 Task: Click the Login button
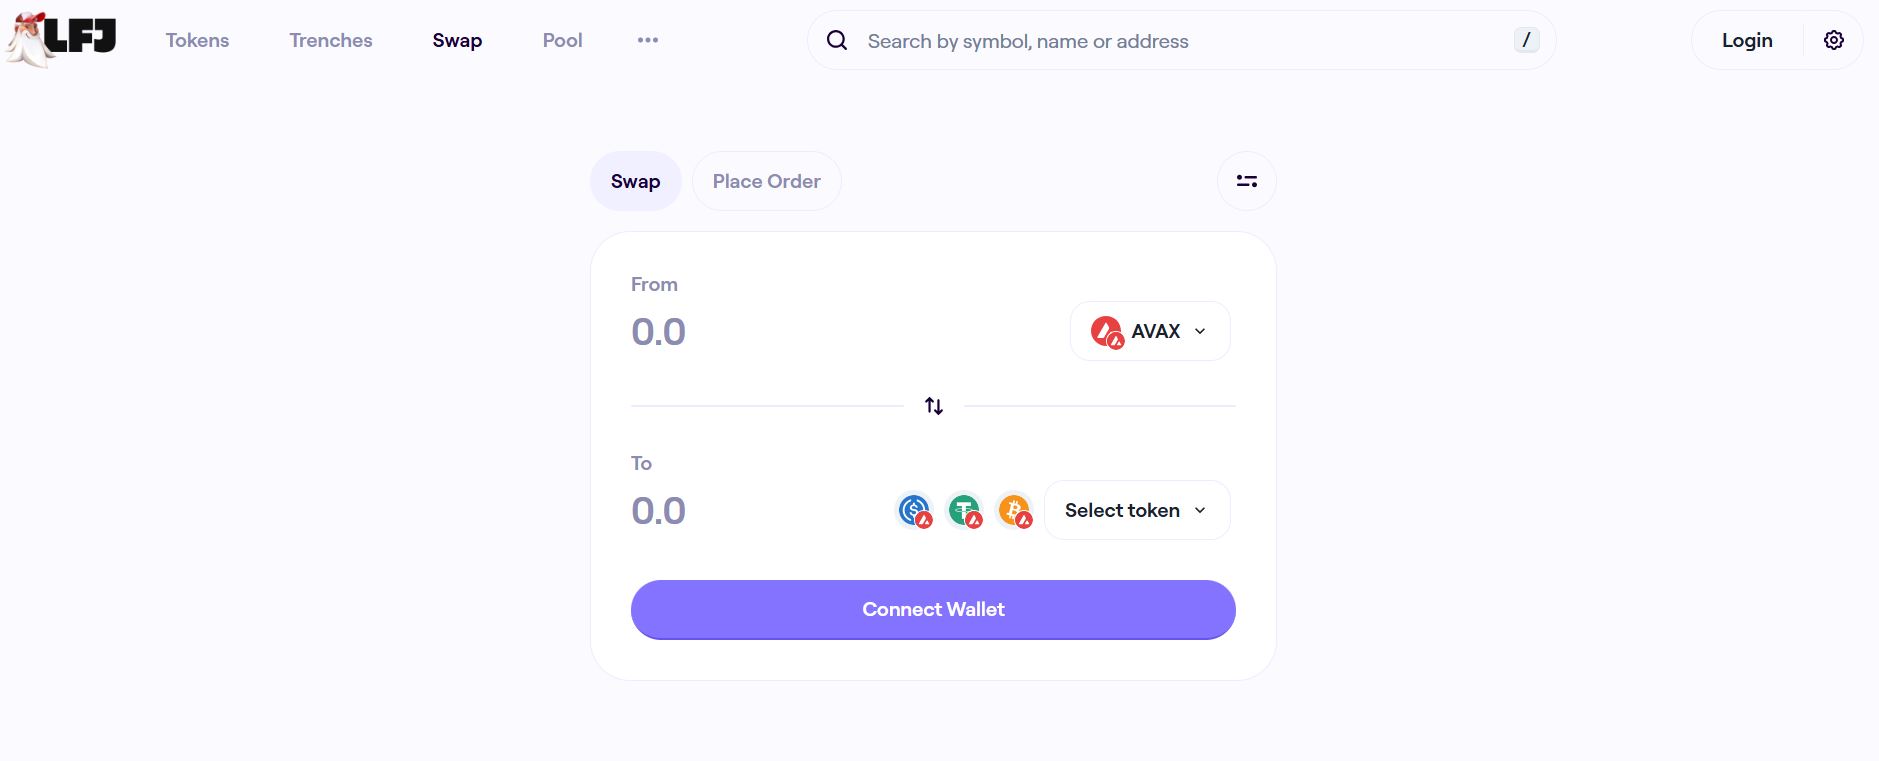(1747, 40)
